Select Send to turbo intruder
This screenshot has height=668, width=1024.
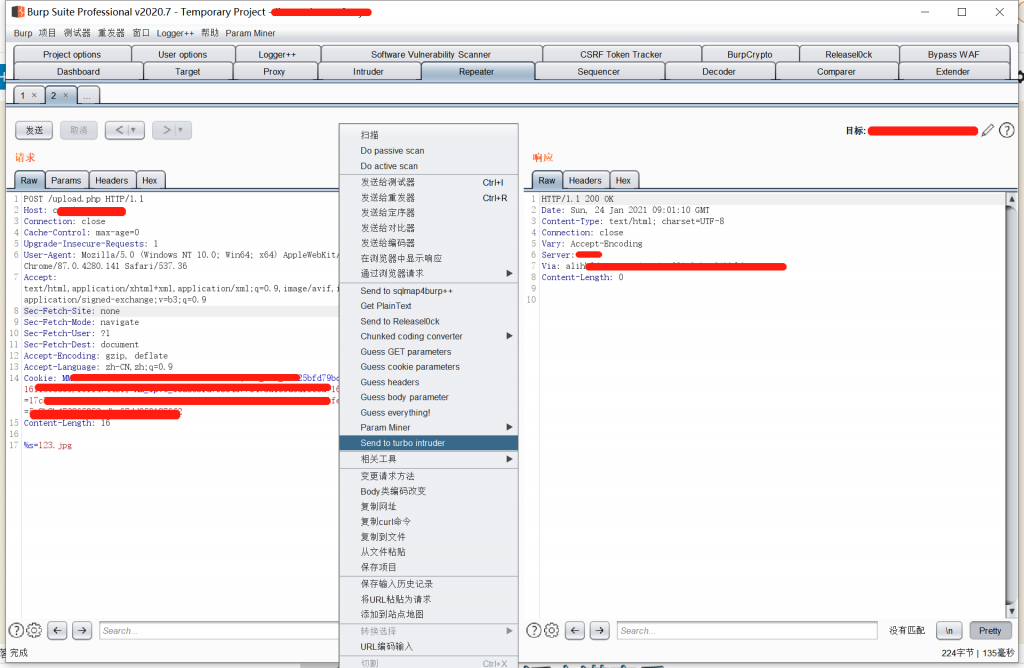(429, 443)
